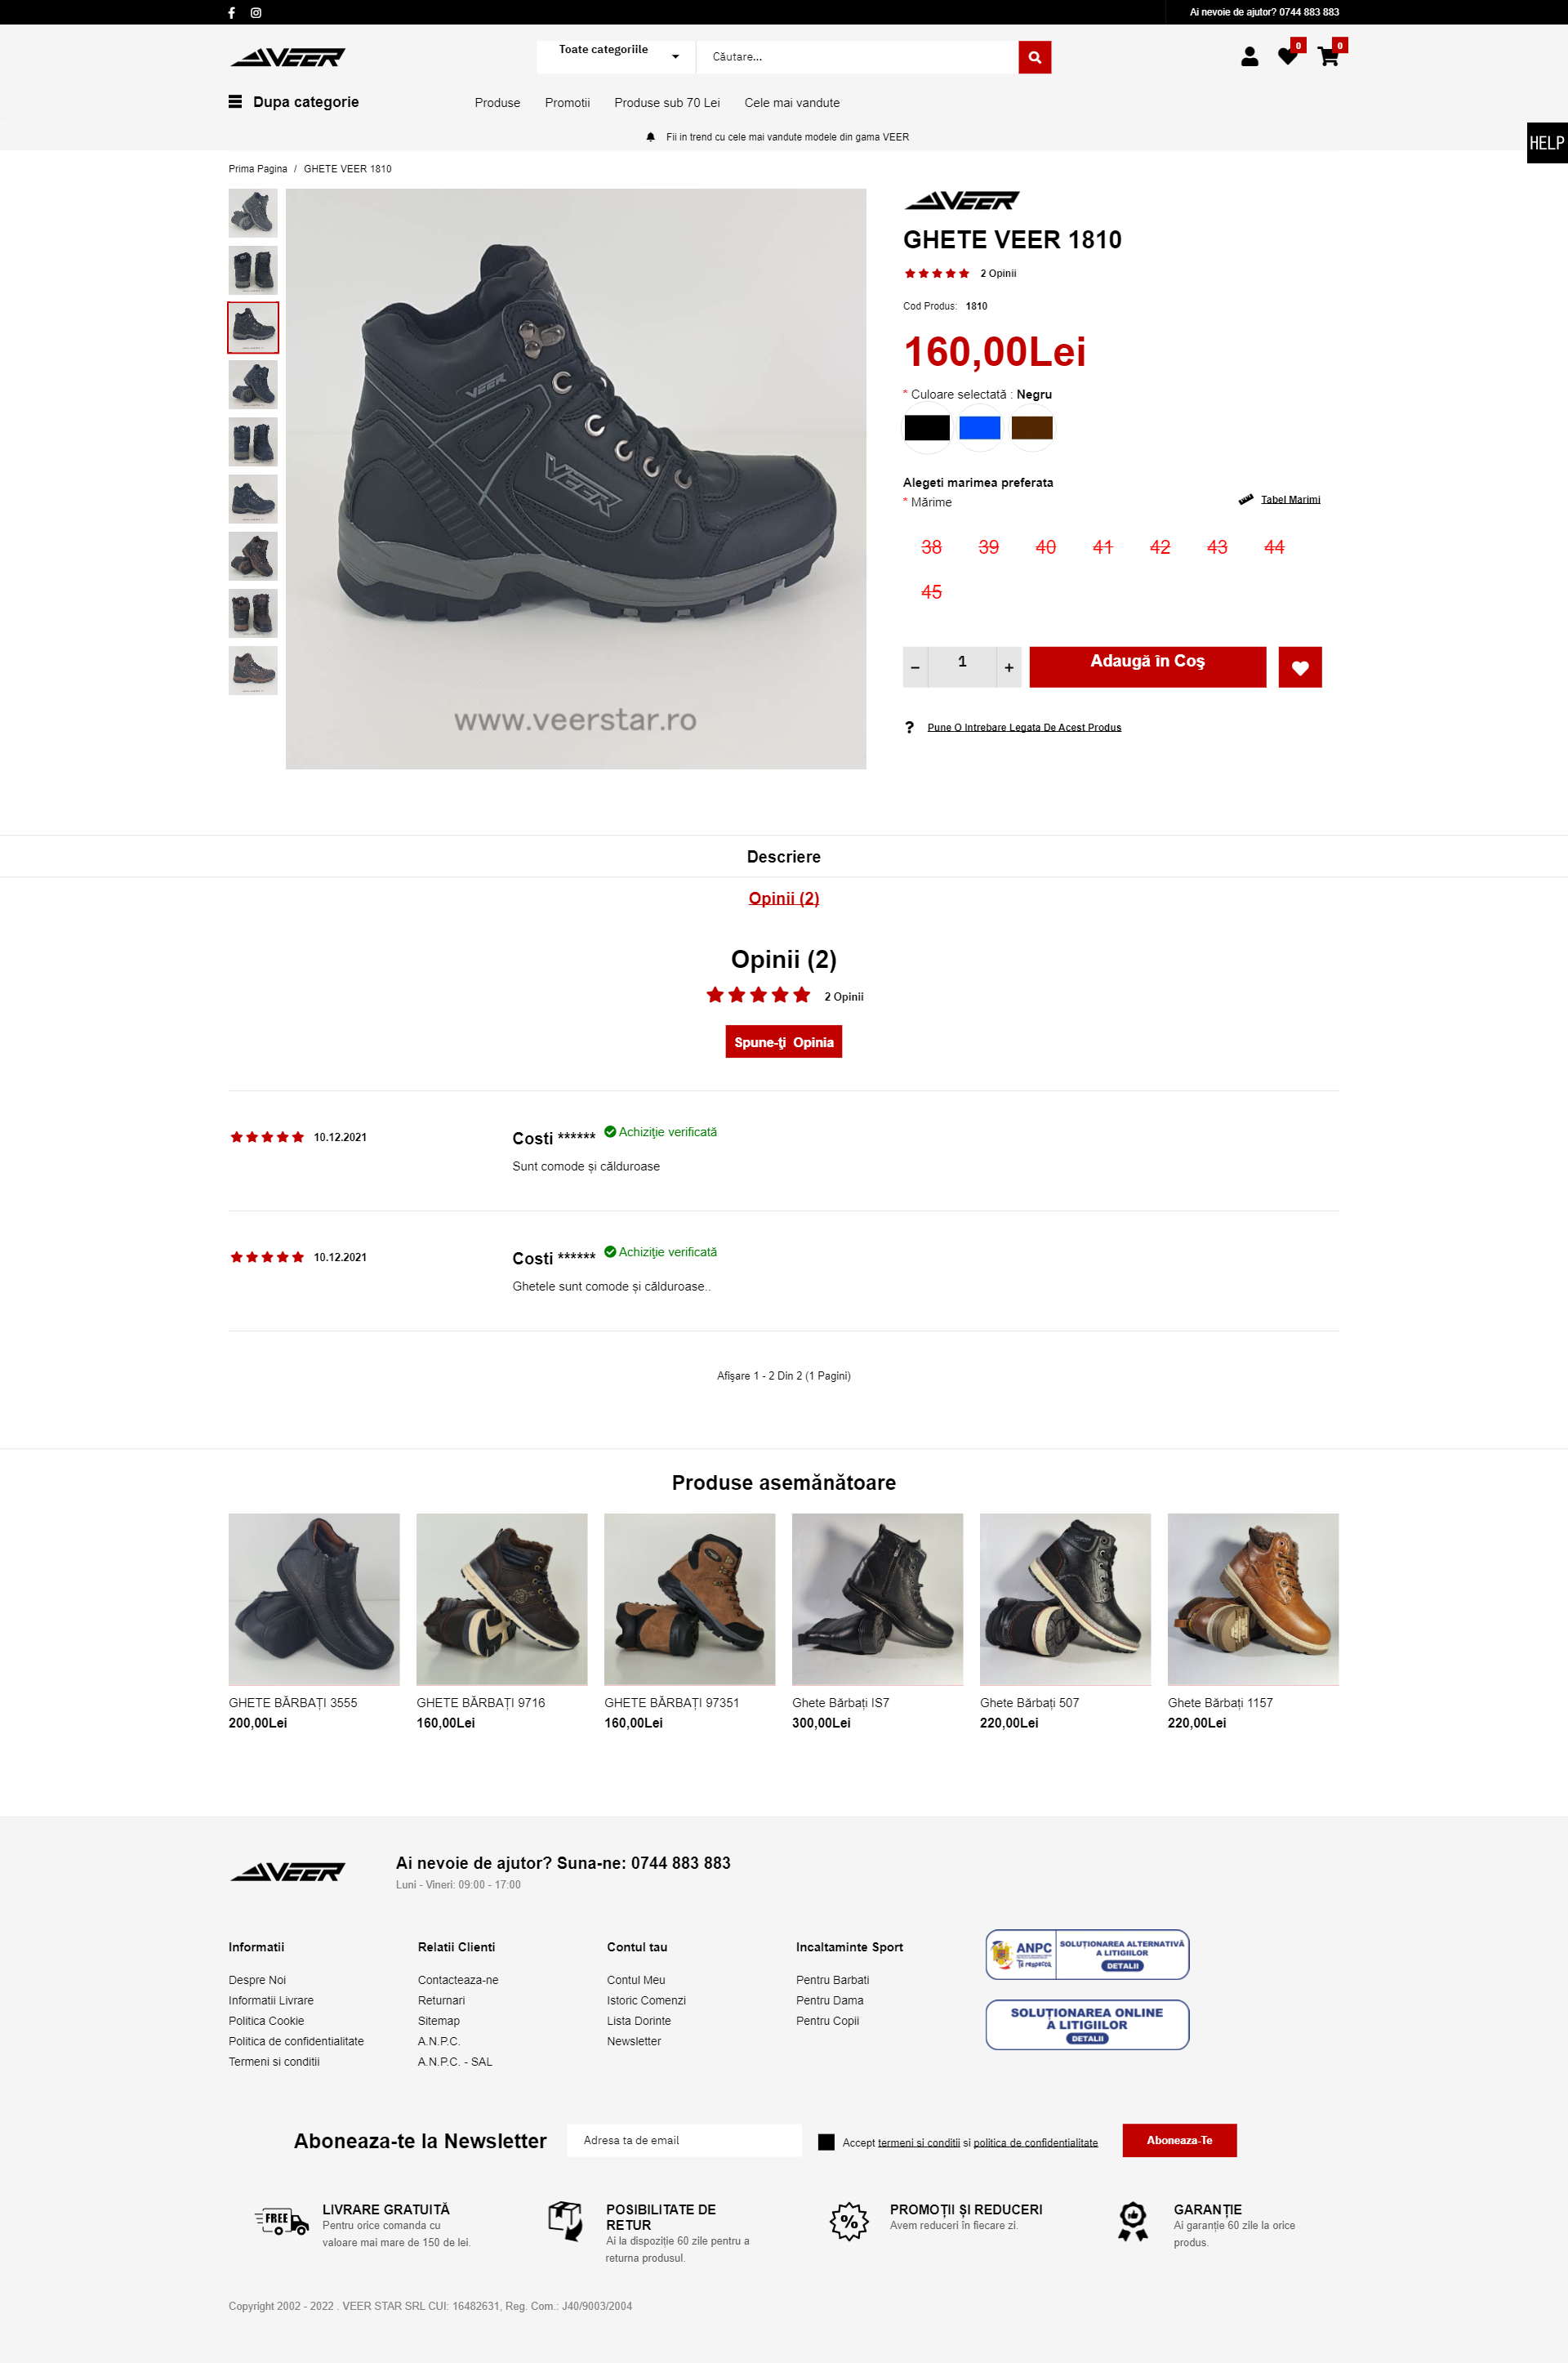The width and height of the screenshot is (1568, 2363).
Task: Open the wishlist heart icon in header
Action: tap(1288, 57)
